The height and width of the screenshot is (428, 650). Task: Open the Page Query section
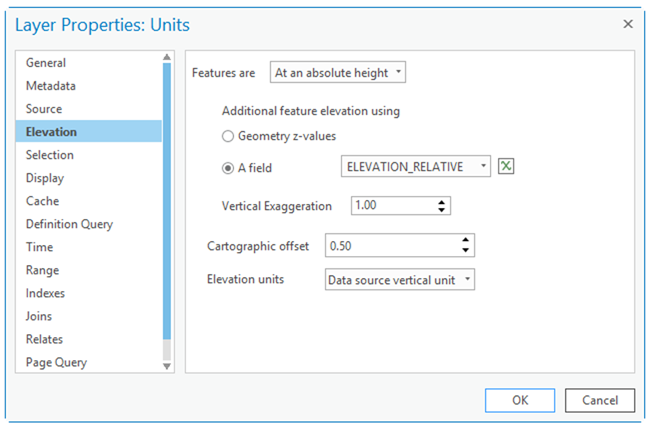tap(56, 362)
